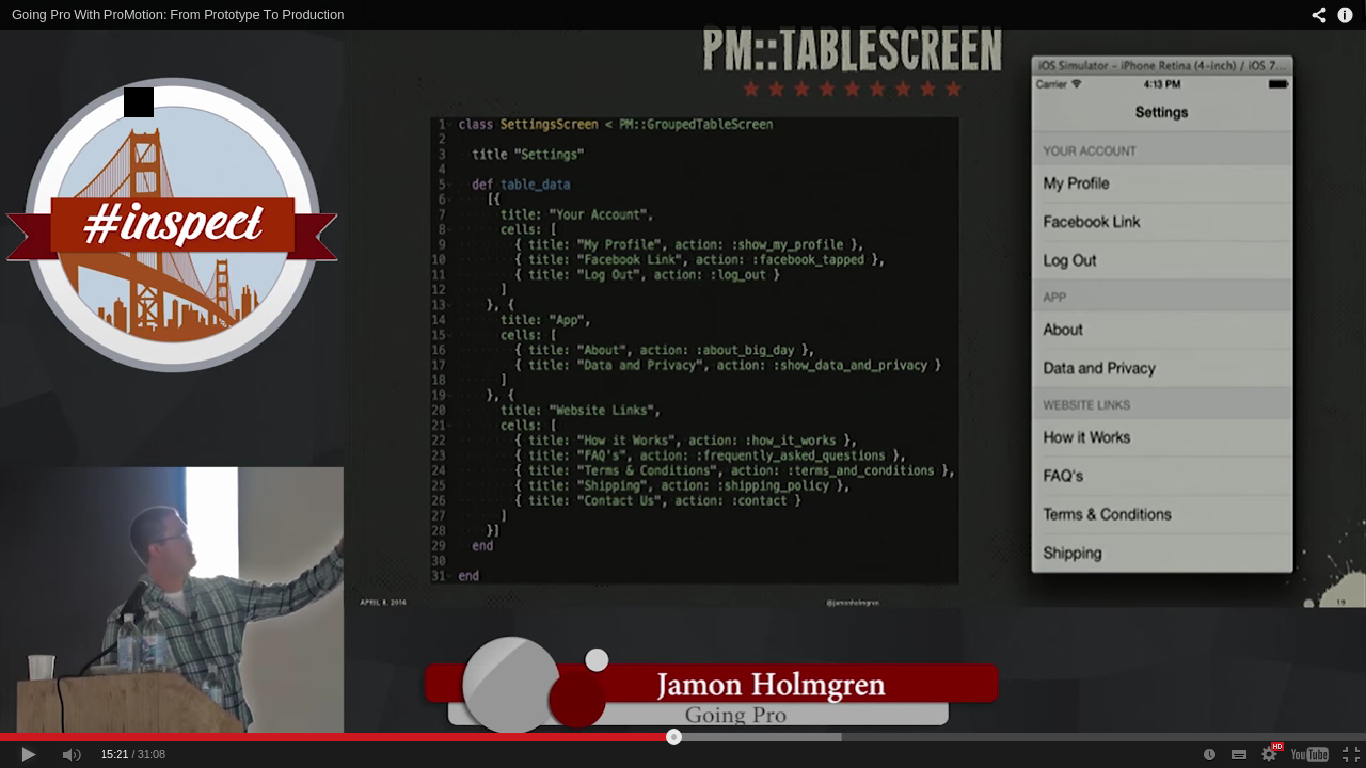Viewport: 1366px width, 768px height.
Task: Click the watch-later clock icon
Action: [x=1209, y=755]
